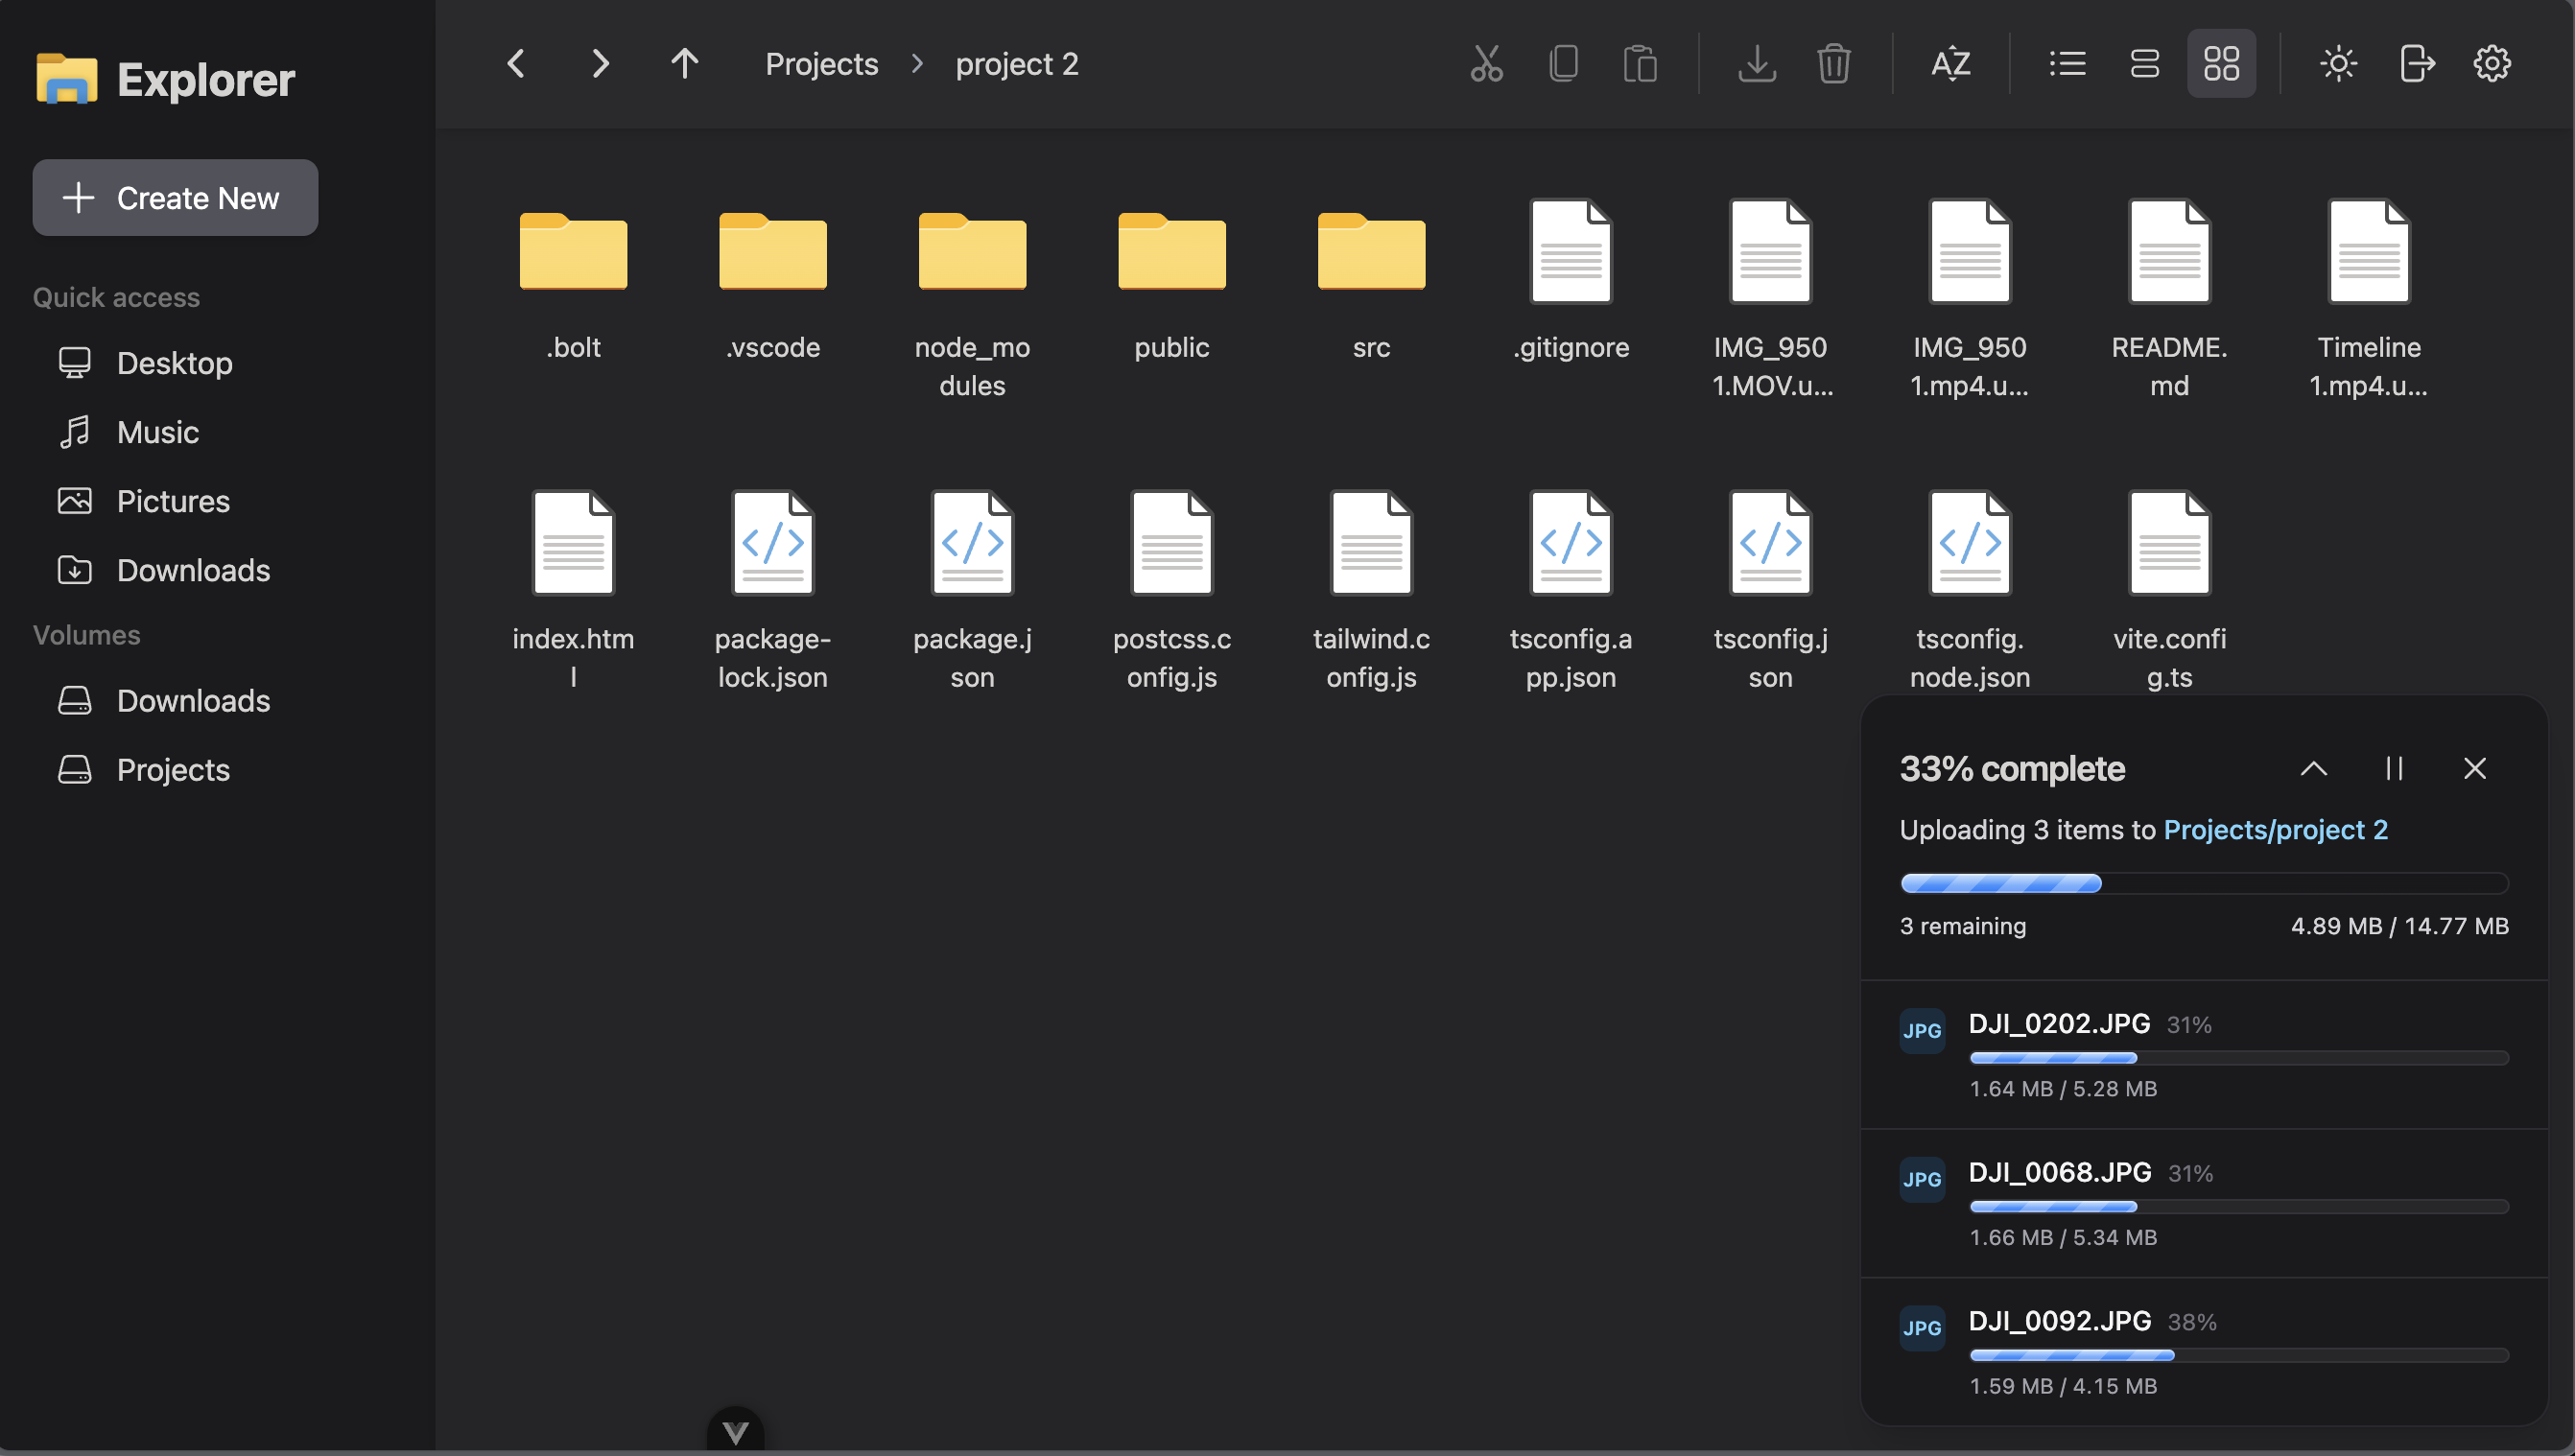The width and height of the screenshot is (2575, 1456).
Task: Collapse the upload progress panel
Action: (x=2314, y=768)
